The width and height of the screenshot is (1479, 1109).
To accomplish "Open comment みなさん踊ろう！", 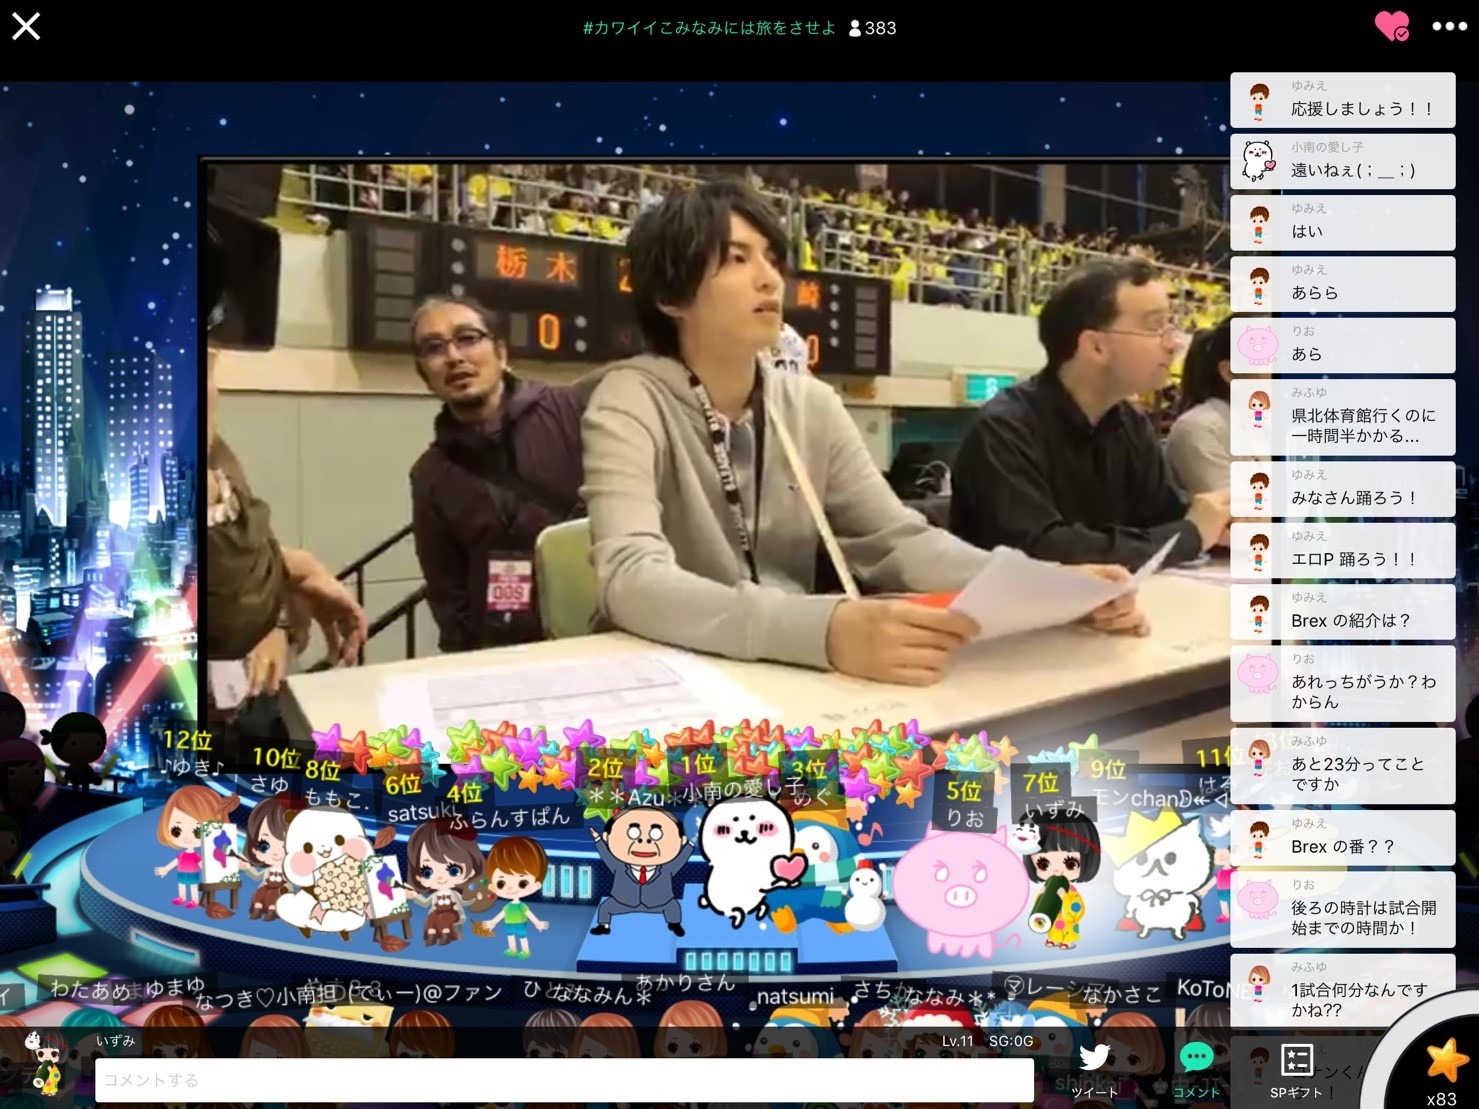I will (1342, 489).
